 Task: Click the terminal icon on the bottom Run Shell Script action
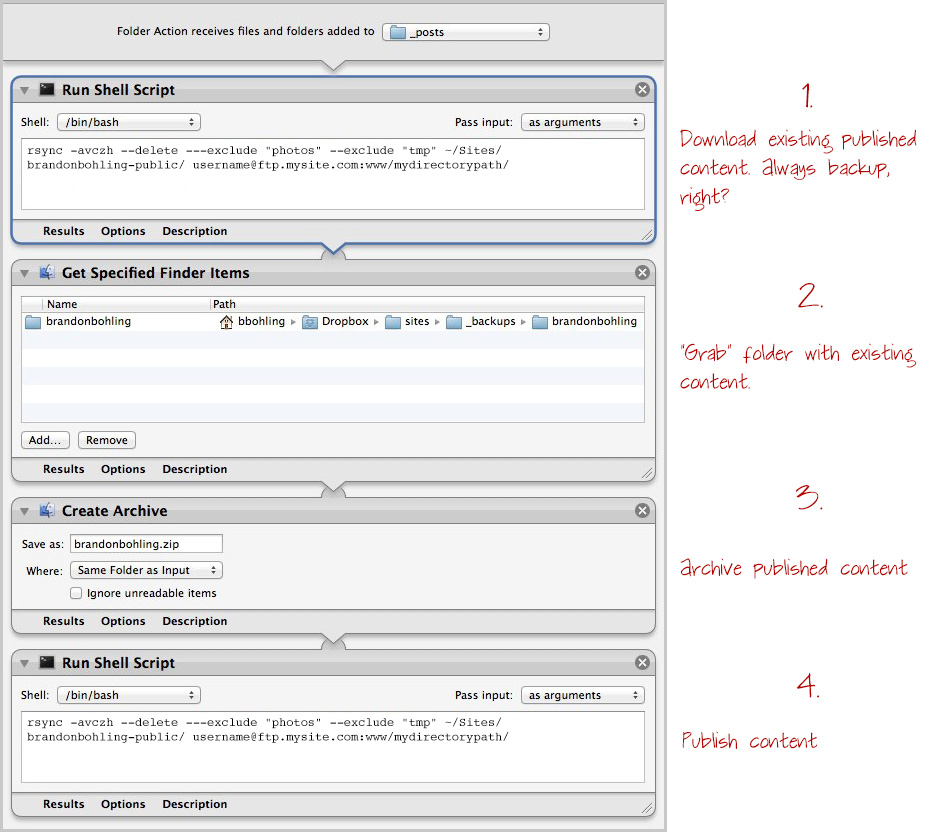click(x=47, y=662)
